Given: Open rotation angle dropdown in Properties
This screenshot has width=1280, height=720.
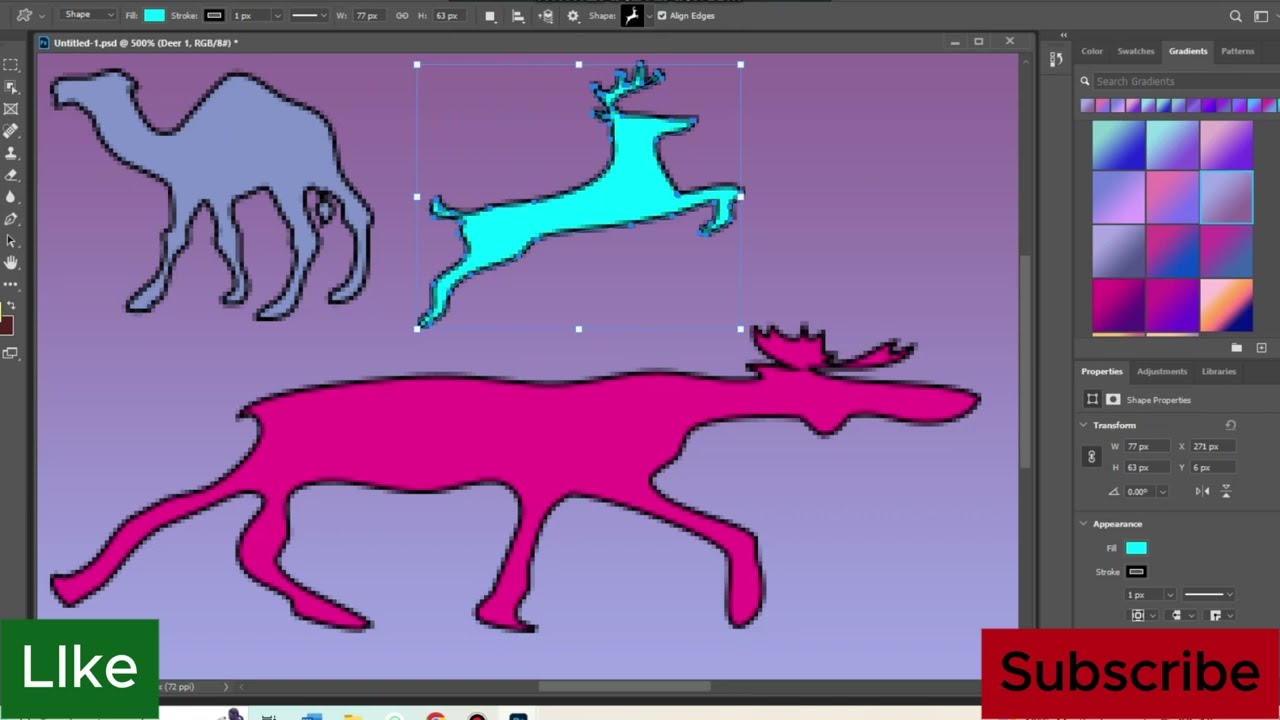Looking at the screenshot, I should (x=1162, y=492).
